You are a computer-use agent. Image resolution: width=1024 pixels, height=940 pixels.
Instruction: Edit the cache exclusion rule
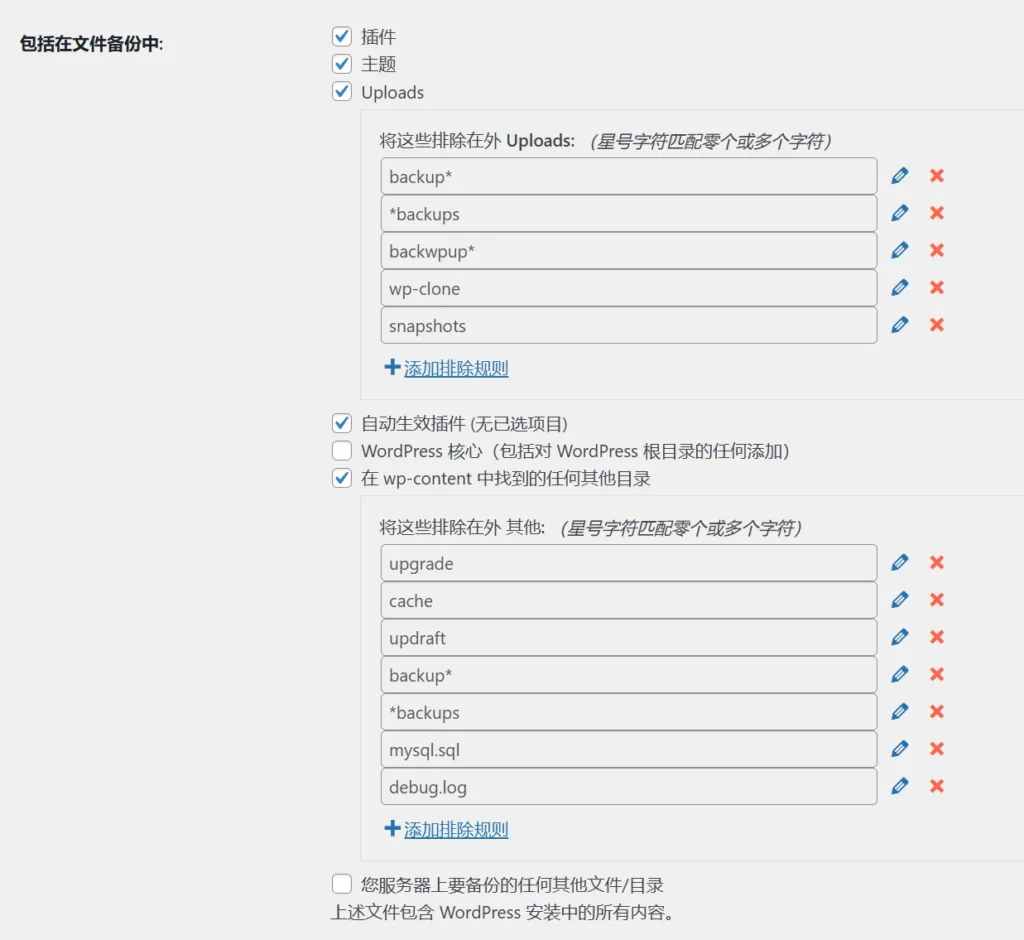pos(899,599)
